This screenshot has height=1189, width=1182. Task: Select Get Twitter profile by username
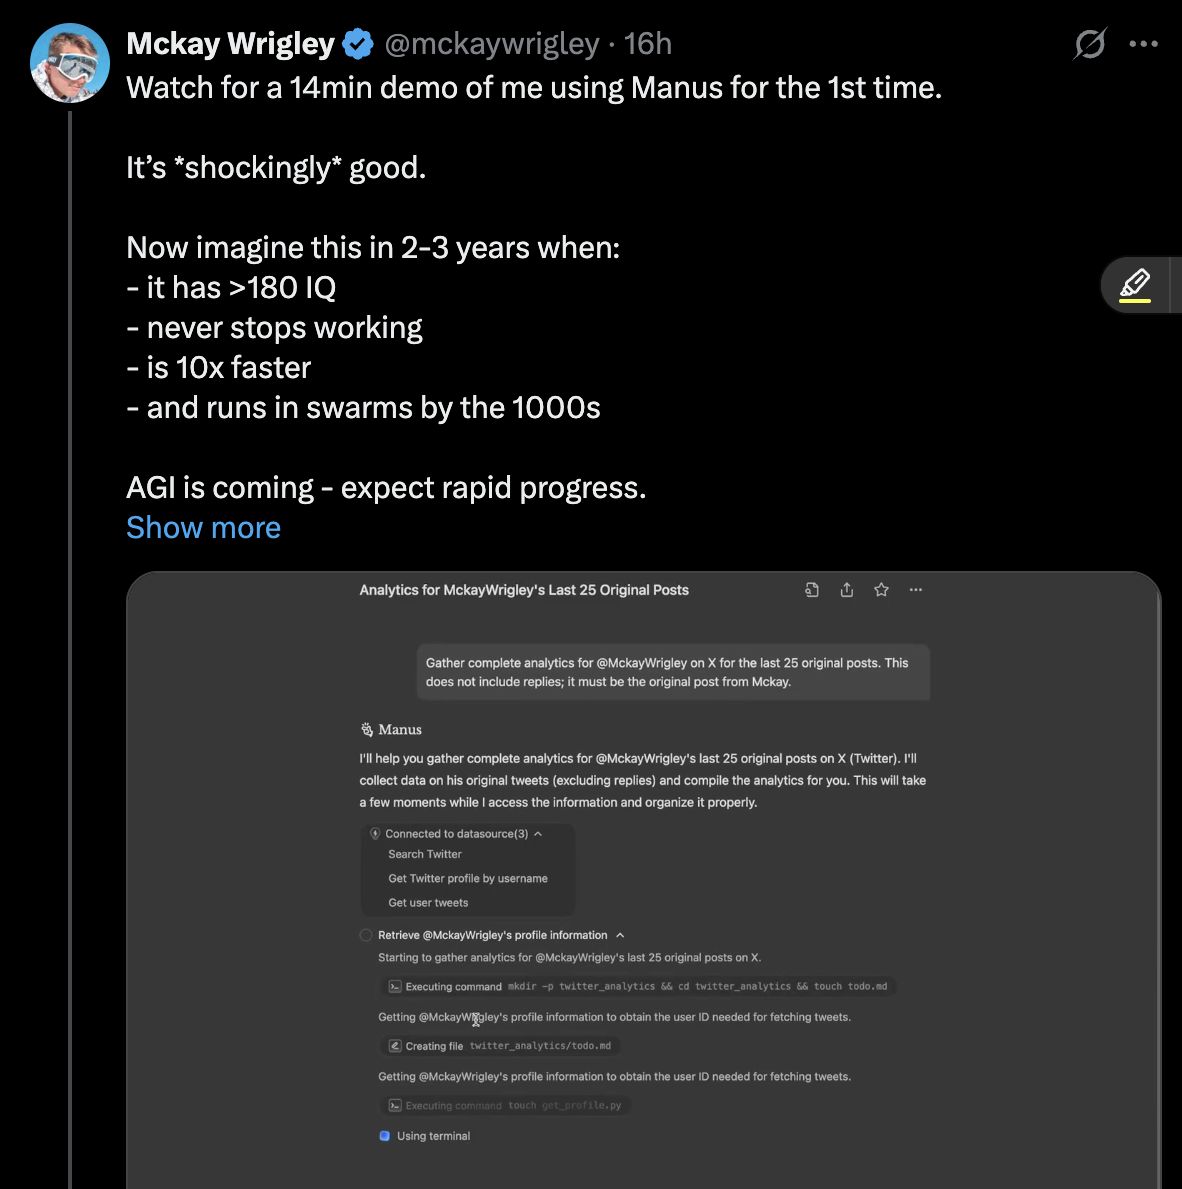[468, 878]
